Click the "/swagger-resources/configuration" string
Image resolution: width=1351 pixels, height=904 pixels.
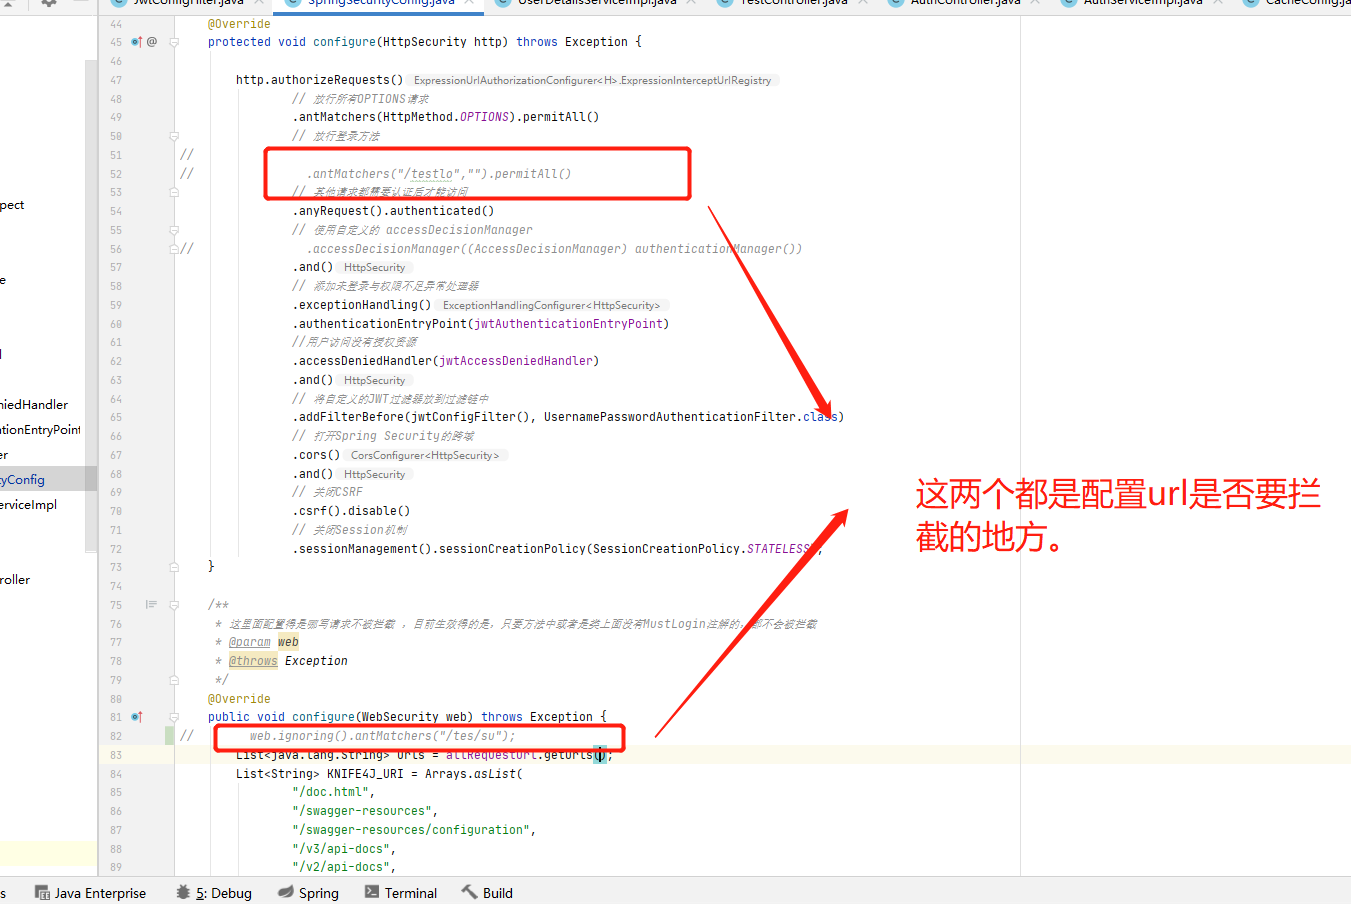pyautogui.click(x=411, y=830)
